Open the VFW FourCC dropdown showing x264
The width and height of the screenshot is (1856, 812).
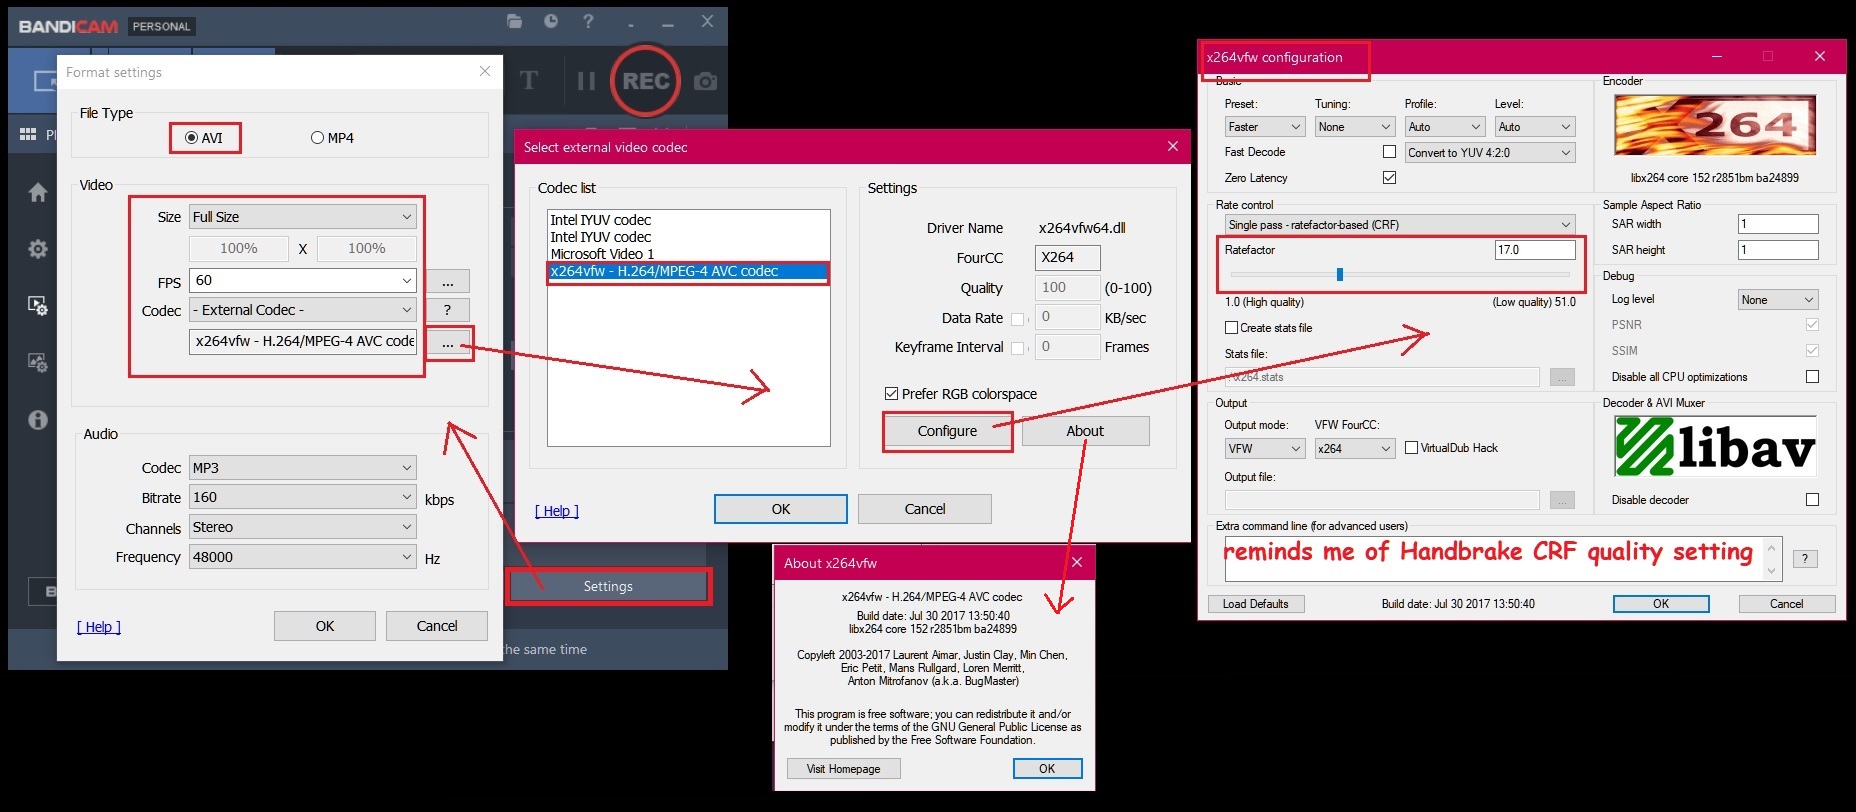coord(1355,449)
